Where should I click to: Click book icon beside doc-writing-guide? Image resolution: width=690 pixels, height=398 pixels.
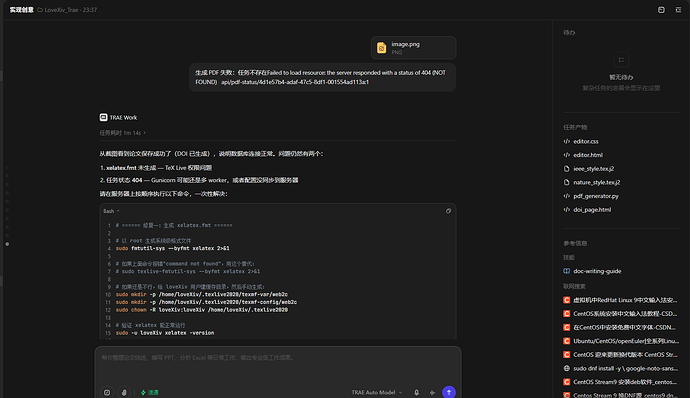[566, 271]
